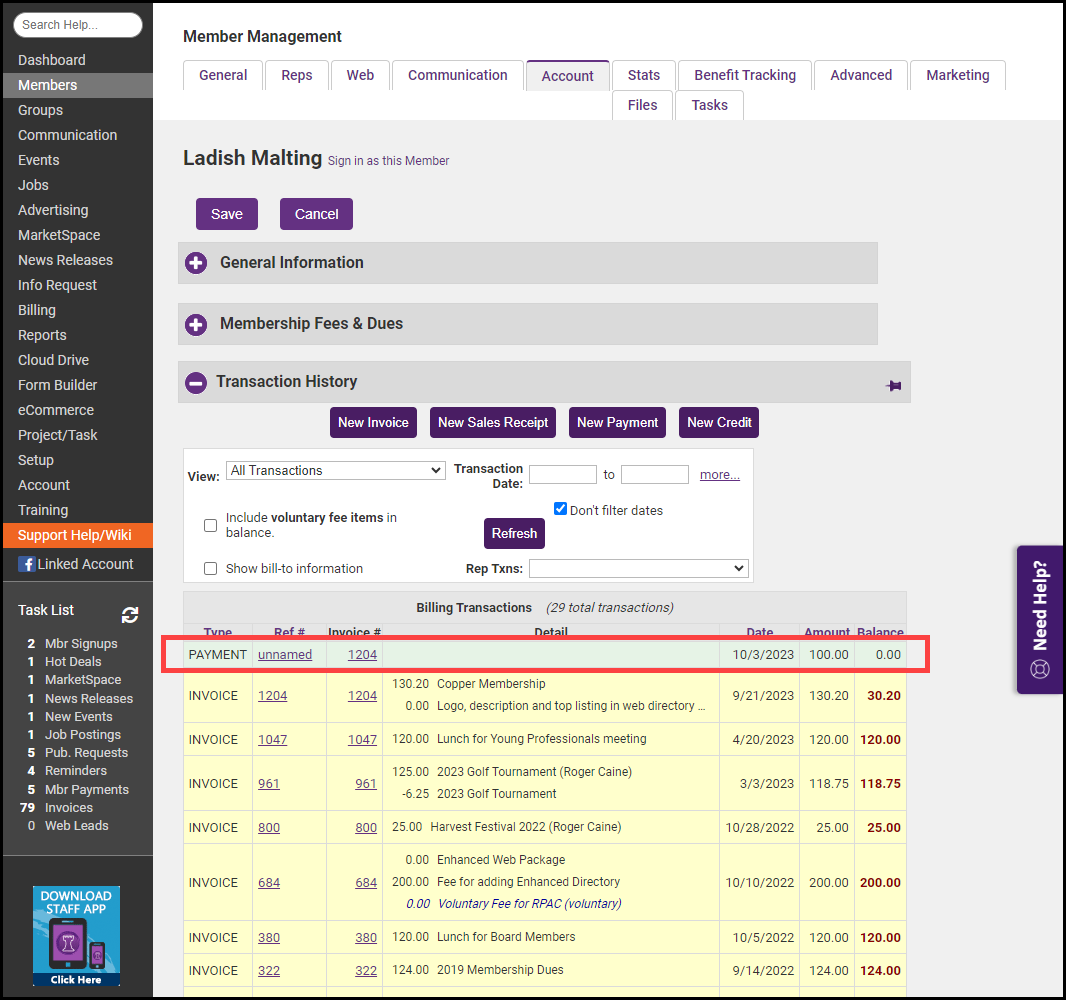This screenshot has width=1066, height=1000.
Task: Expand General Information with plus icon
Action: click(196, 263)
